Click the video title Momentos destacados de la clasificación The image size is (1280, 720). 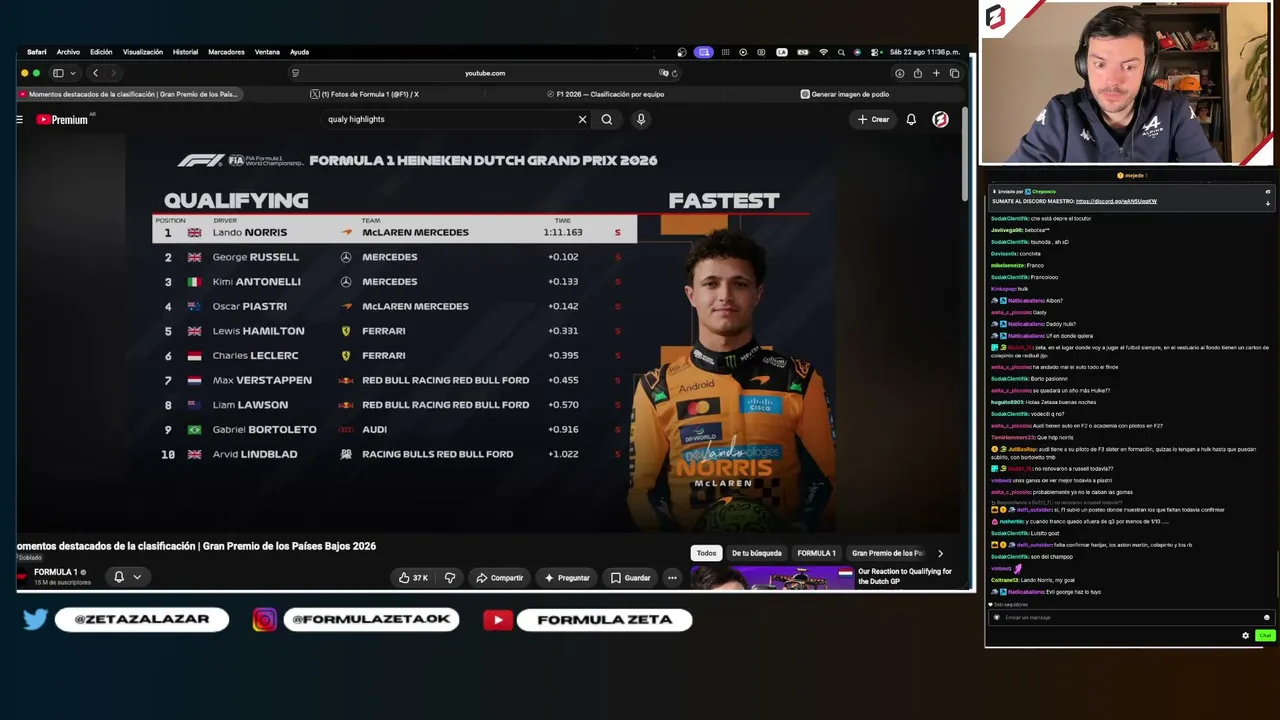tap(196, 546)
